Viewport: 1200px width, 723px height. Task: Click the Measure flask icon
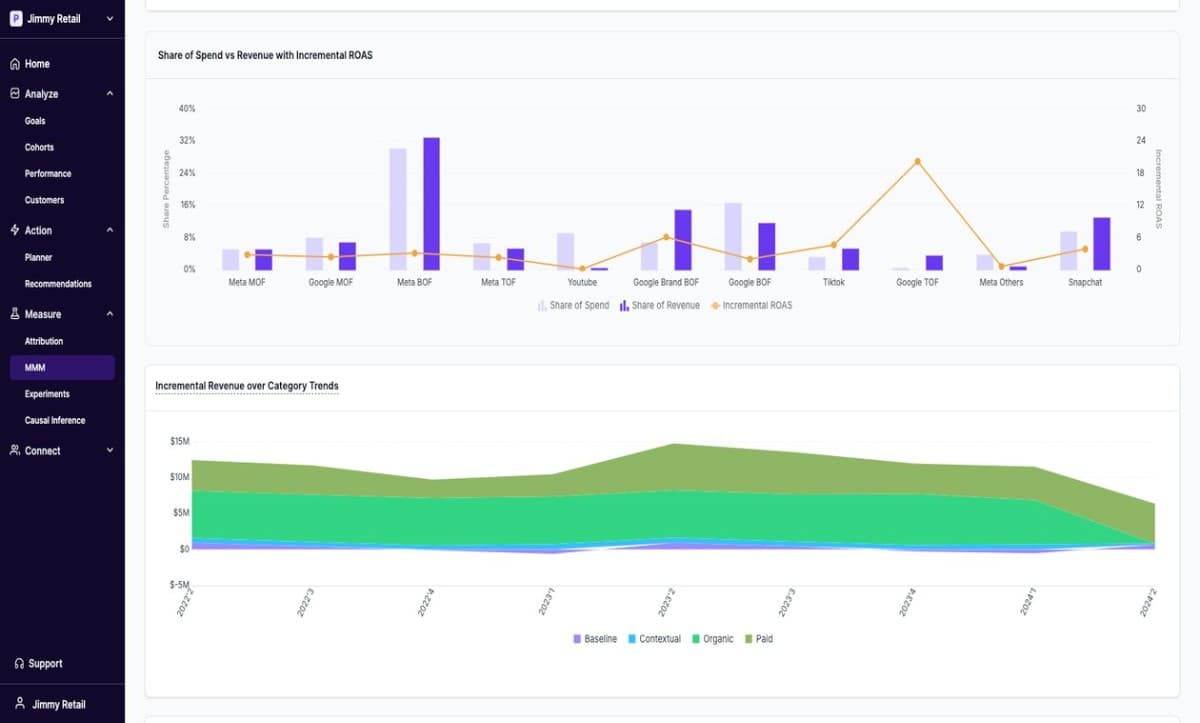(x=15, y=314)
